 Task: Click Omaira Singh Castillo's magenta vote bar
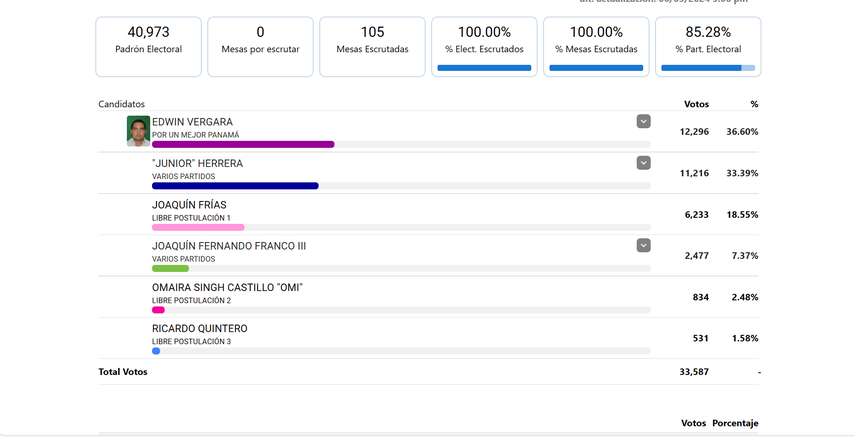(158, 310)
